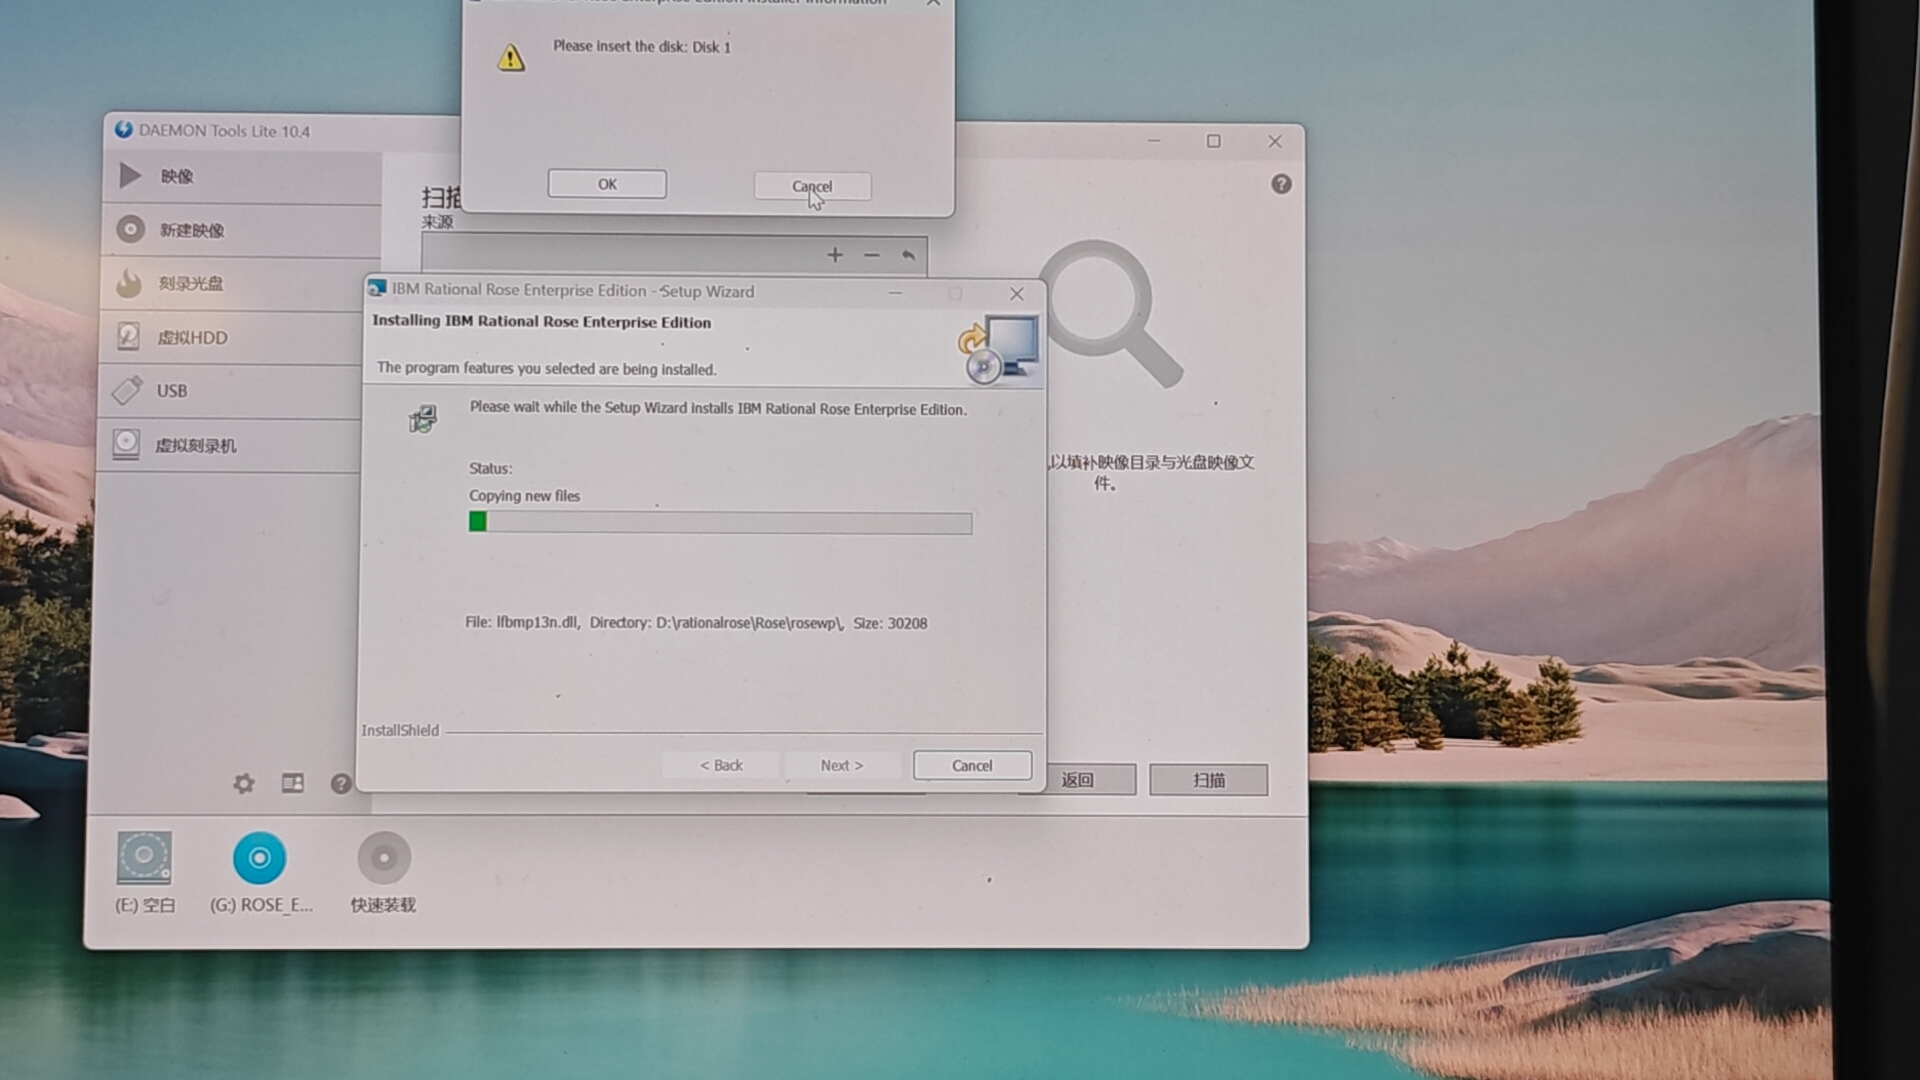Open the 虚拟刻录机 virtual burner icon
This screenshot has height=1080, width=1920.
click(127, 445)
